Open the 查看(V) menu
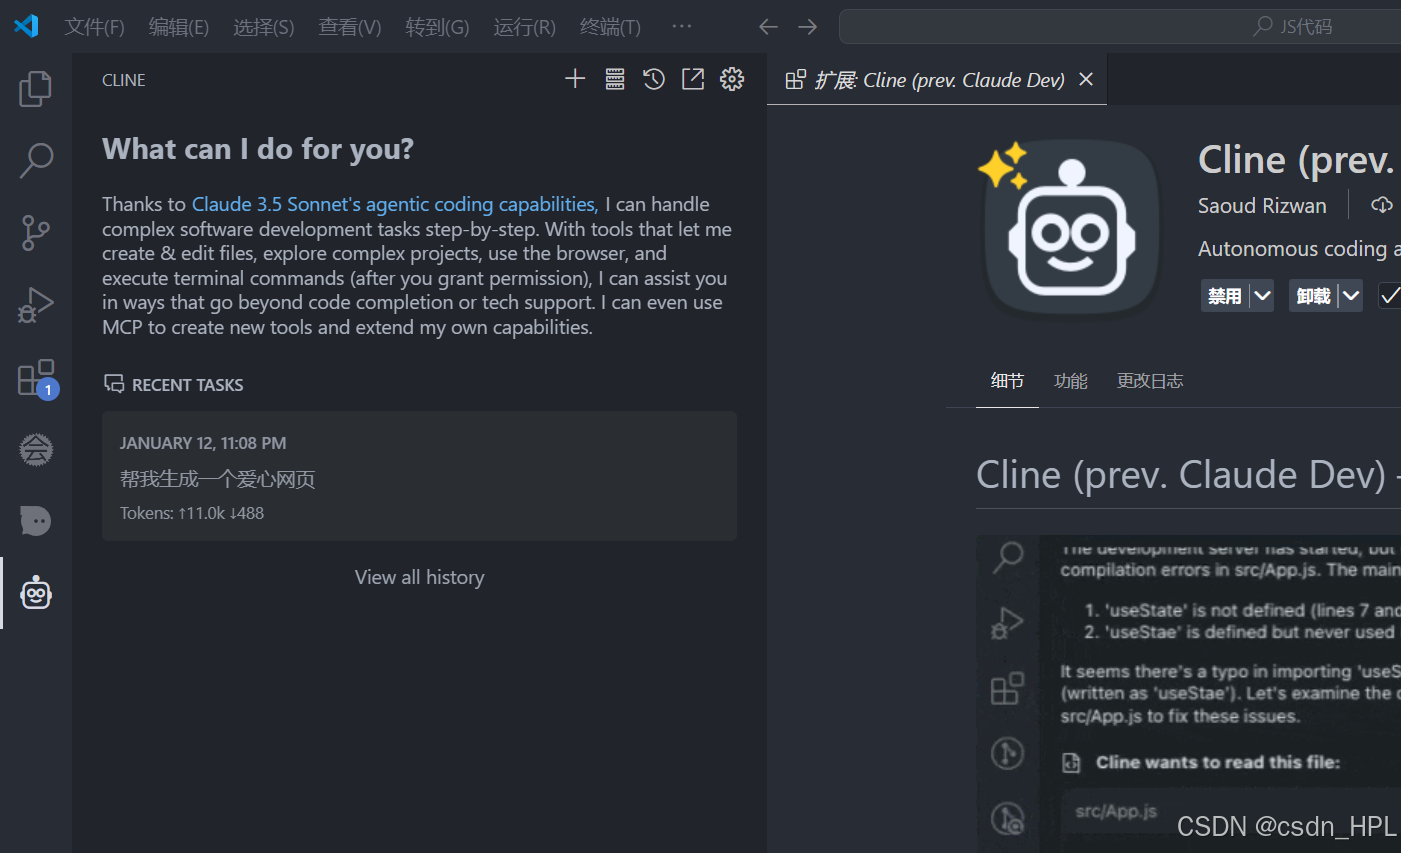 (x=350, y=27)
